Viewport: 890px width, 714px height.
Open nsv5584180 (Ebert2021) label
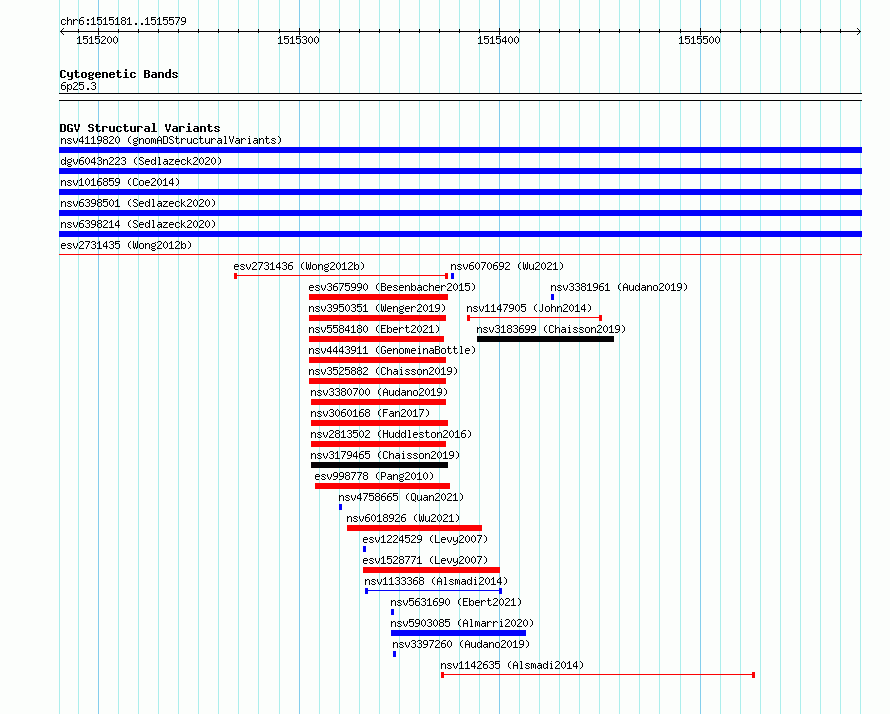(x=374, y=329)
